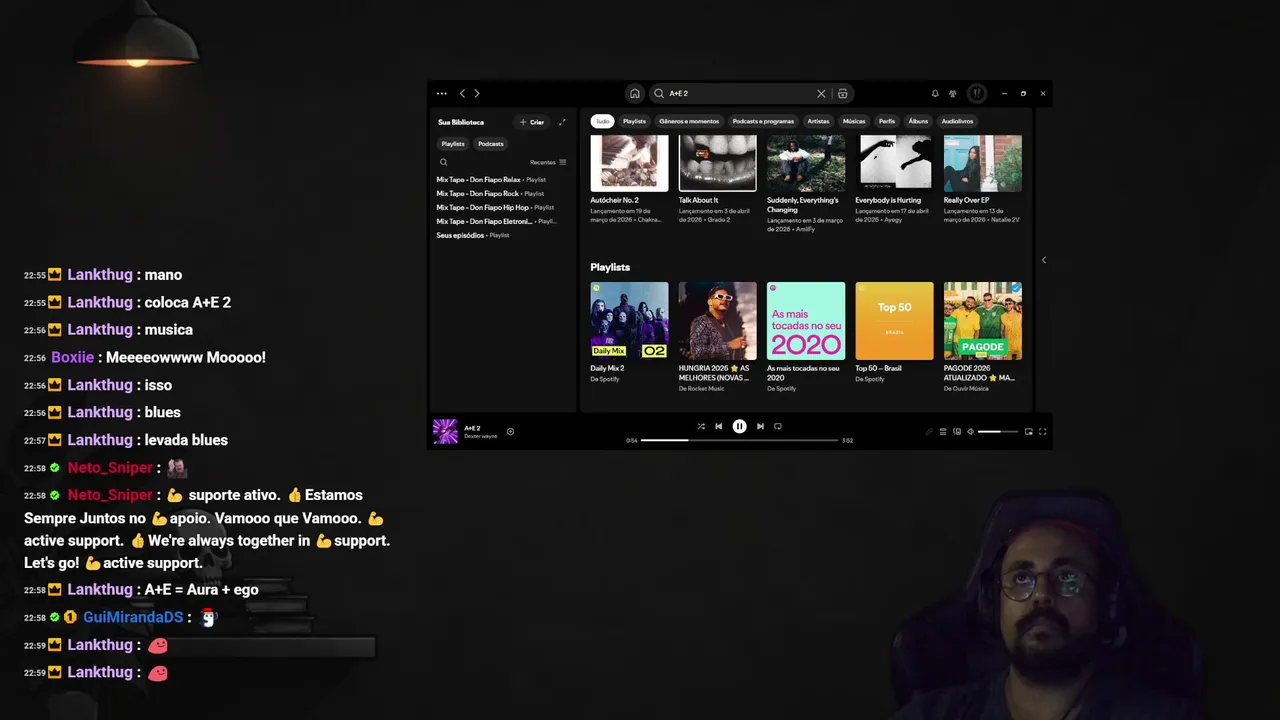
Task: Open Really Over EP album cover
Action: click(983, 163)
